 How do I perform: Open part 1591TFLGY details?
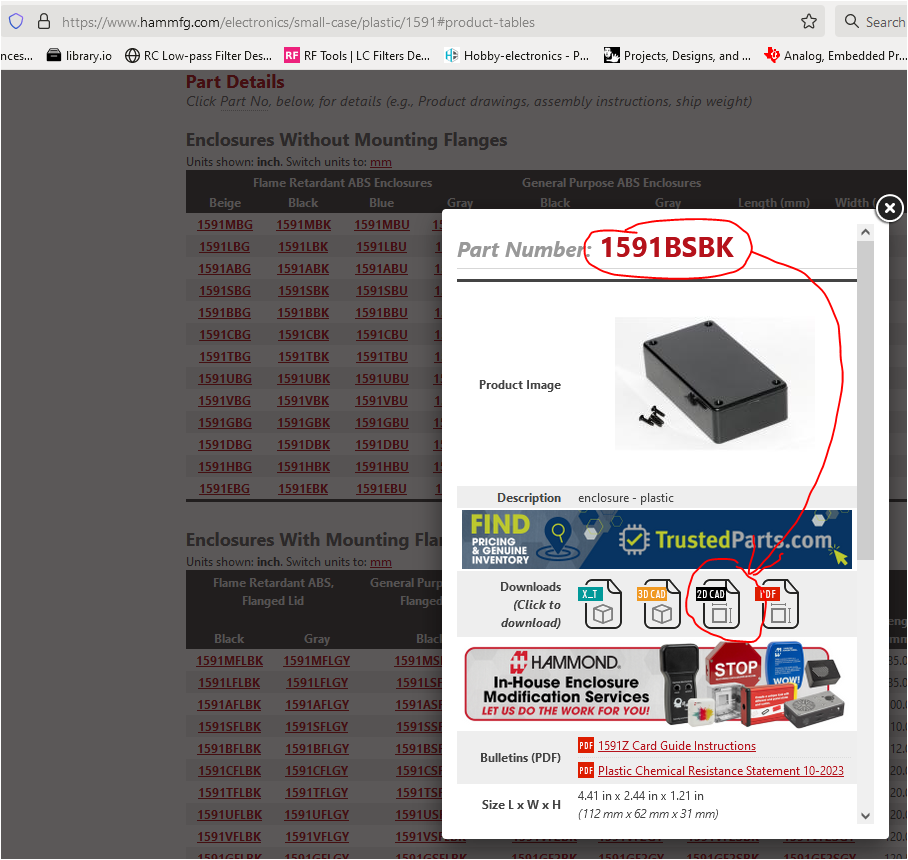pos(317,793)
